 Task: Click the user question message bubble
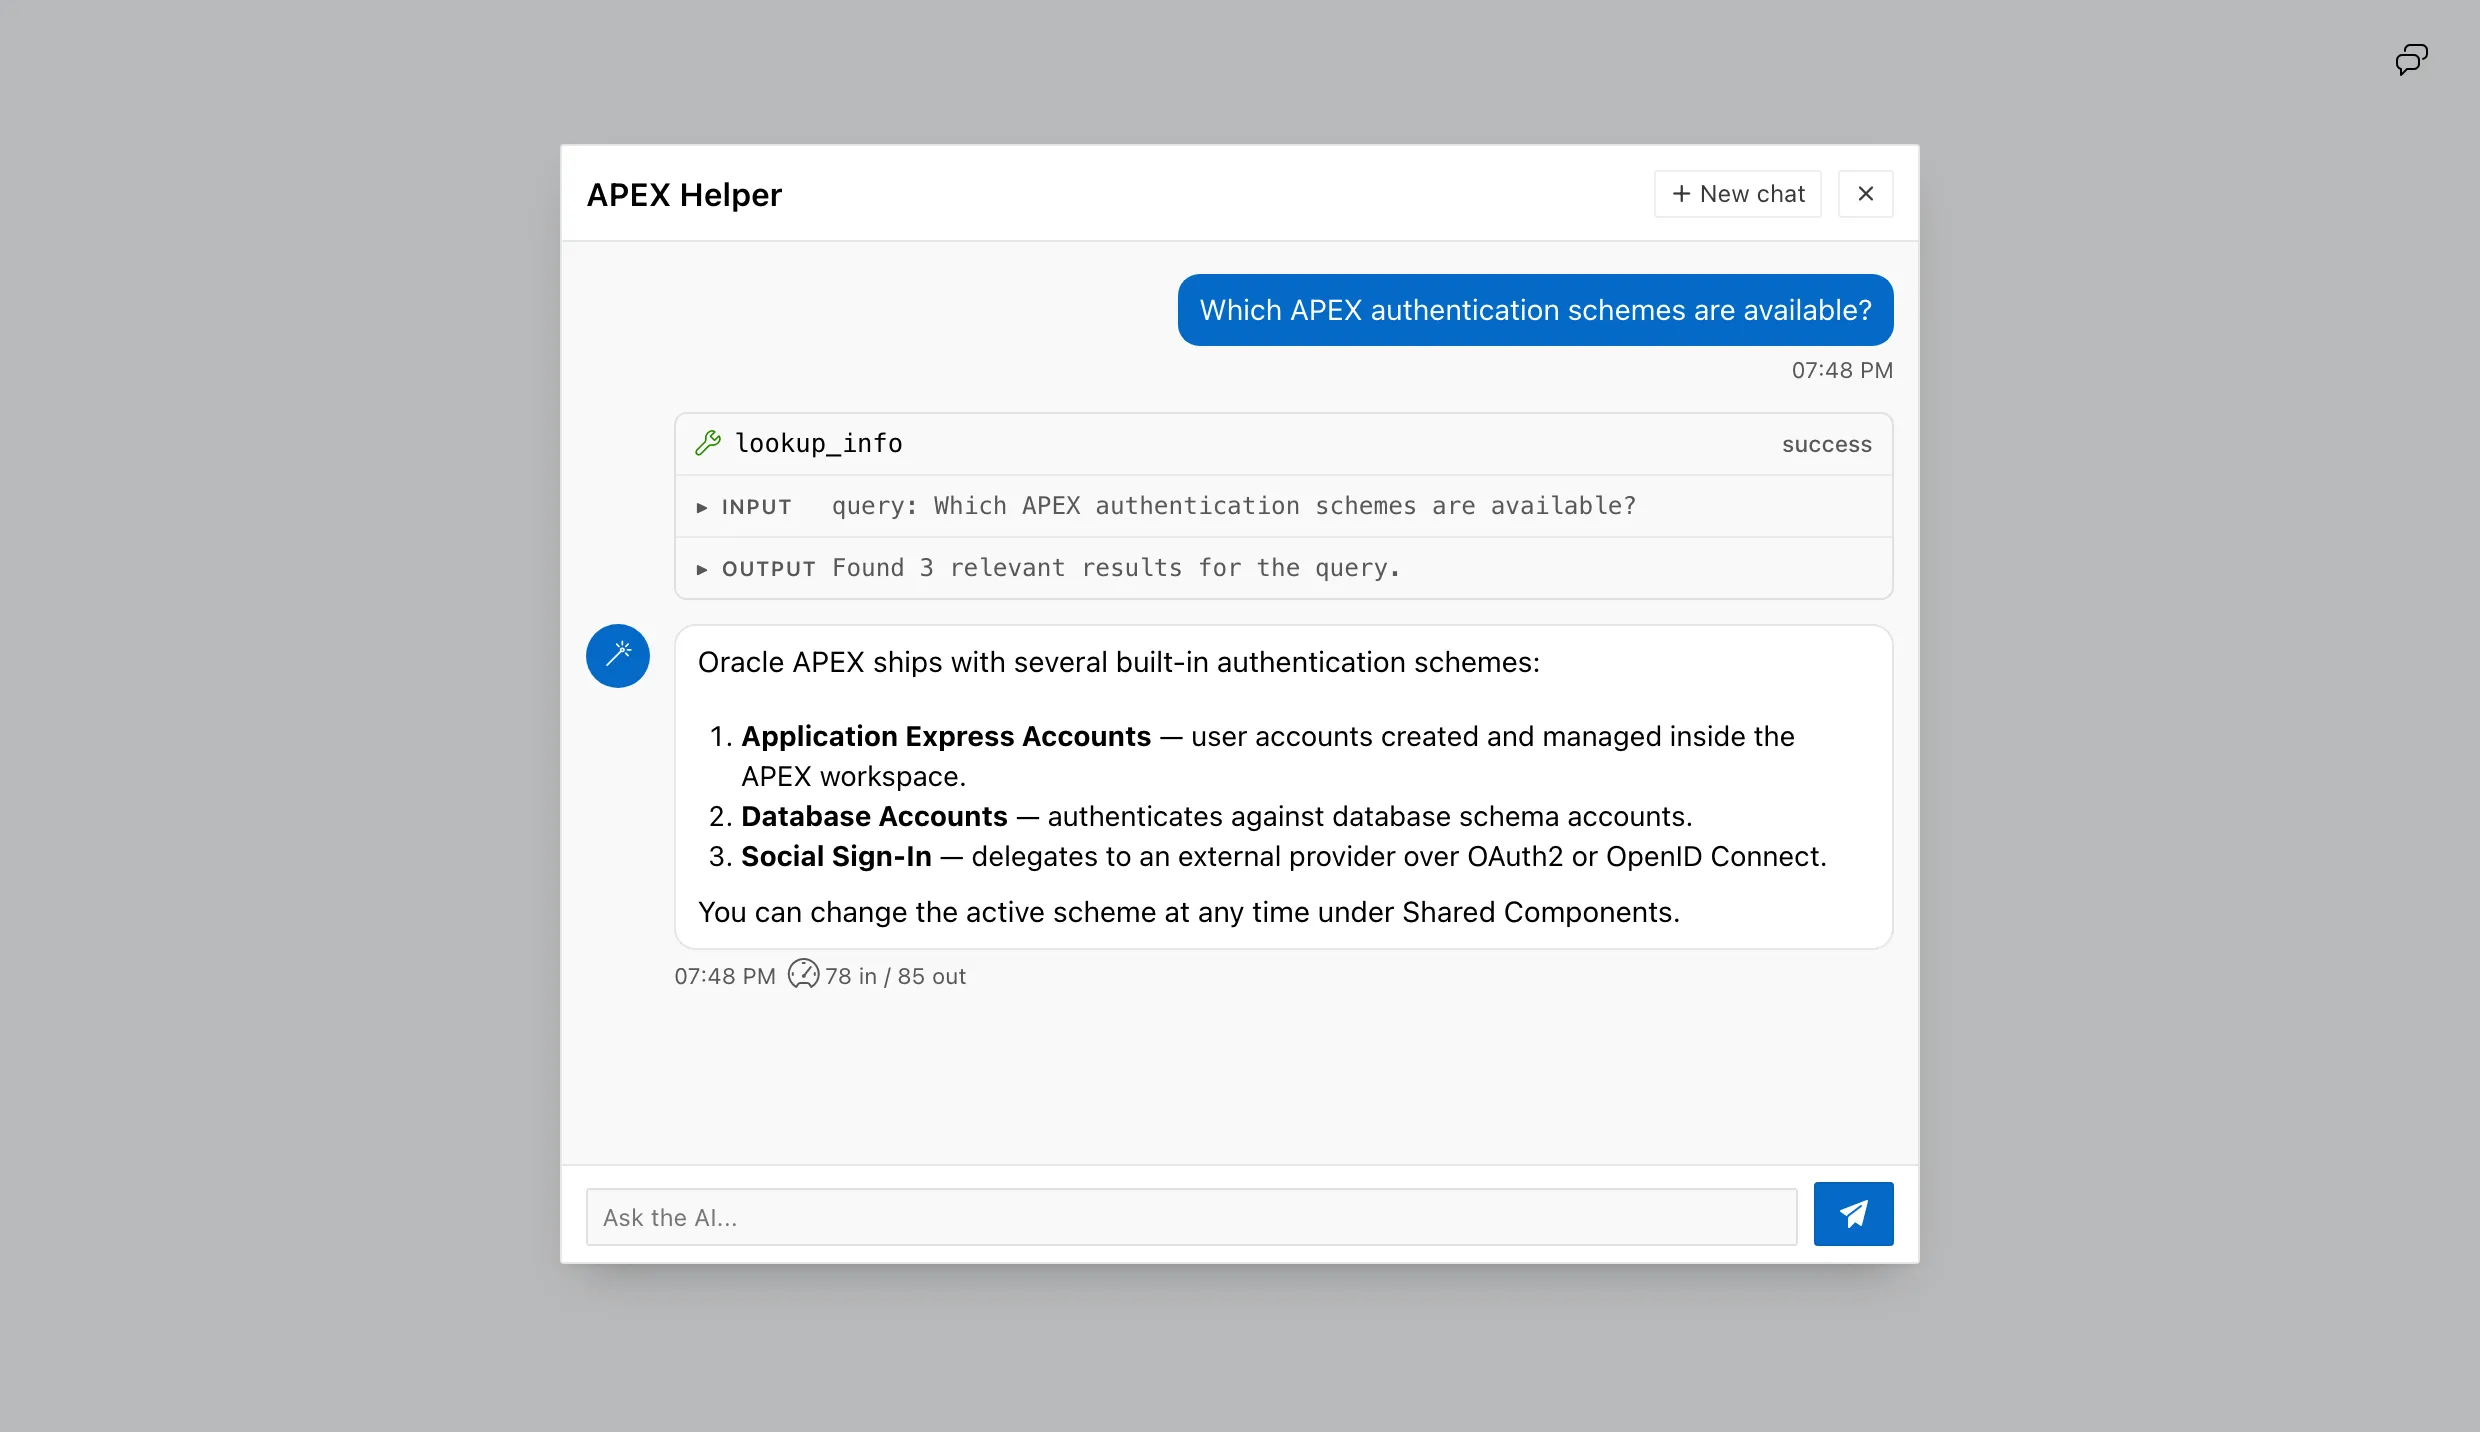click(x=1536, y=310)
